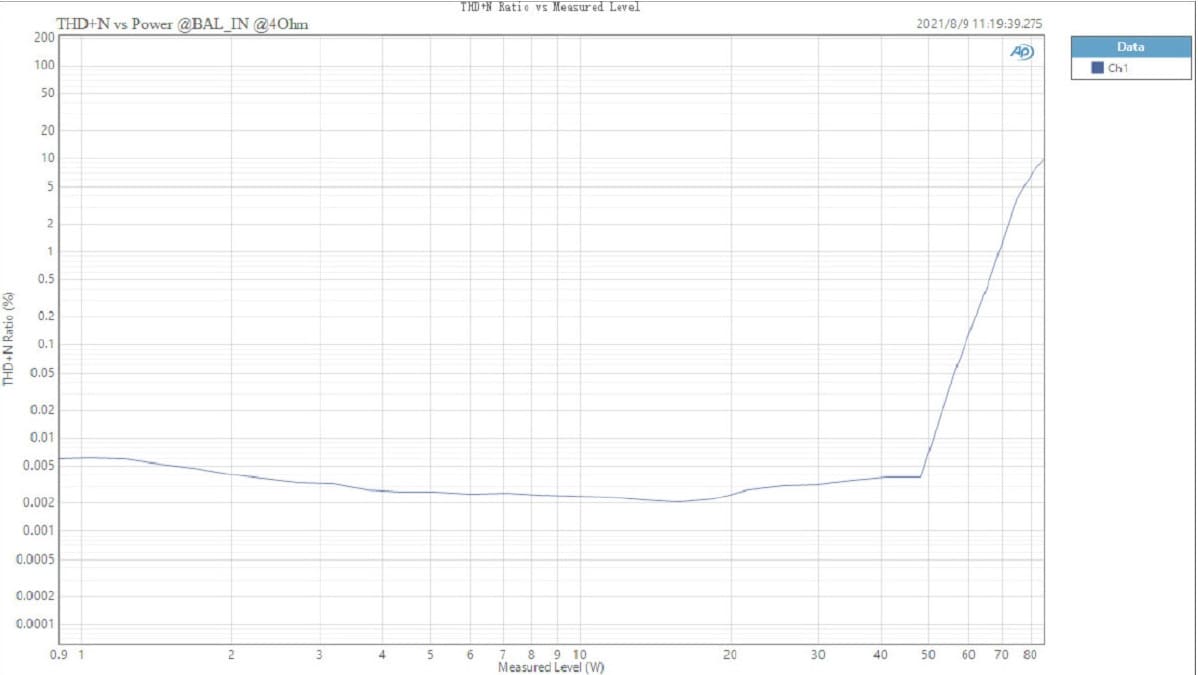The image size is (1198, 675).
Task: Click the 0.0005 tick on the vertical axis
Action: tap(37, 559)
